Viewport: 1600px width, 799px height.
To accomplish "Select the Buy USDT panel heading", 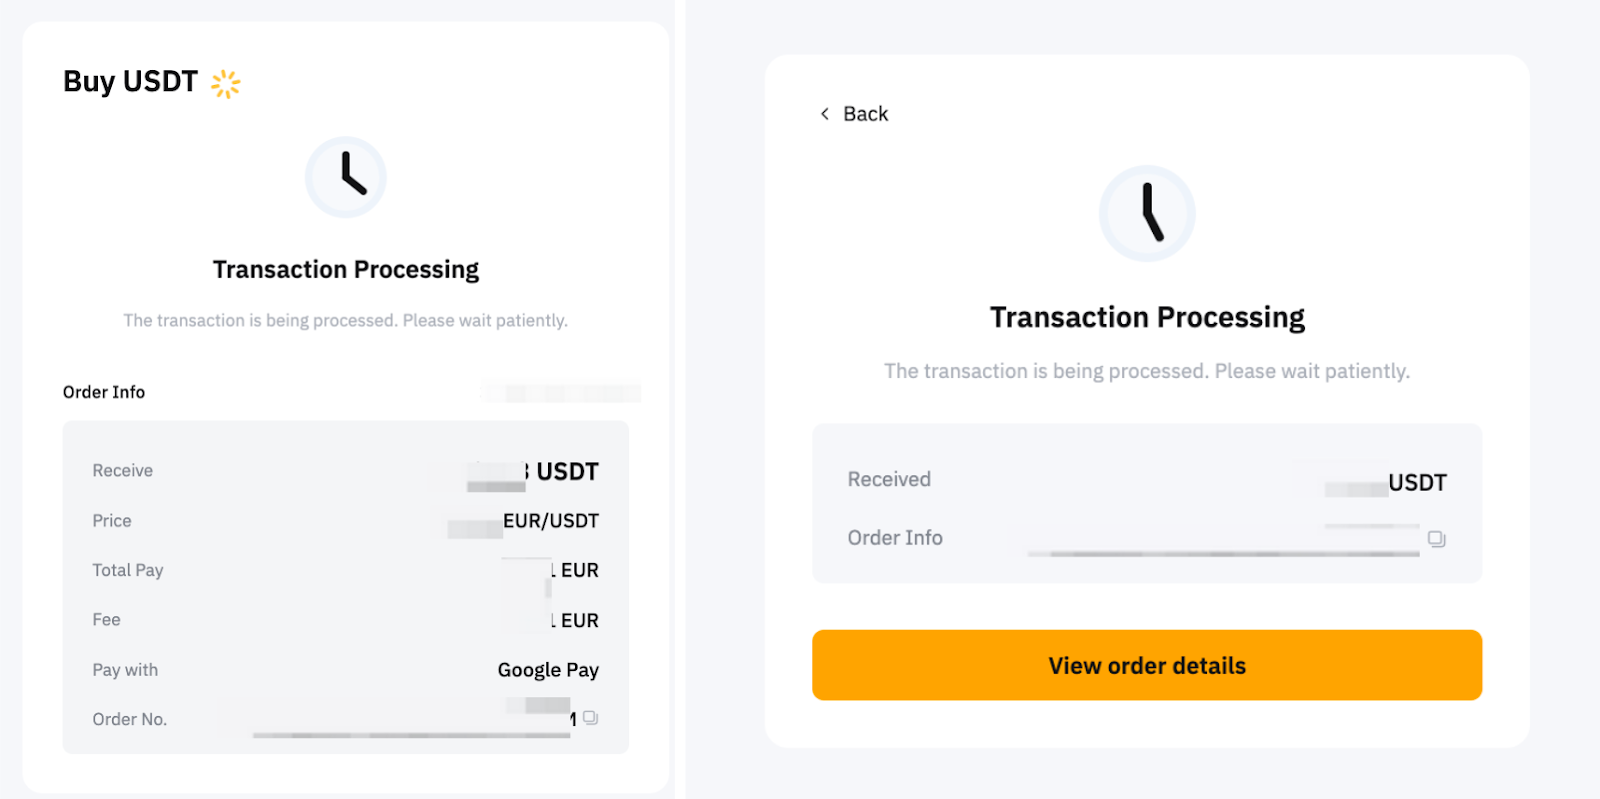I will pos(130,82).
